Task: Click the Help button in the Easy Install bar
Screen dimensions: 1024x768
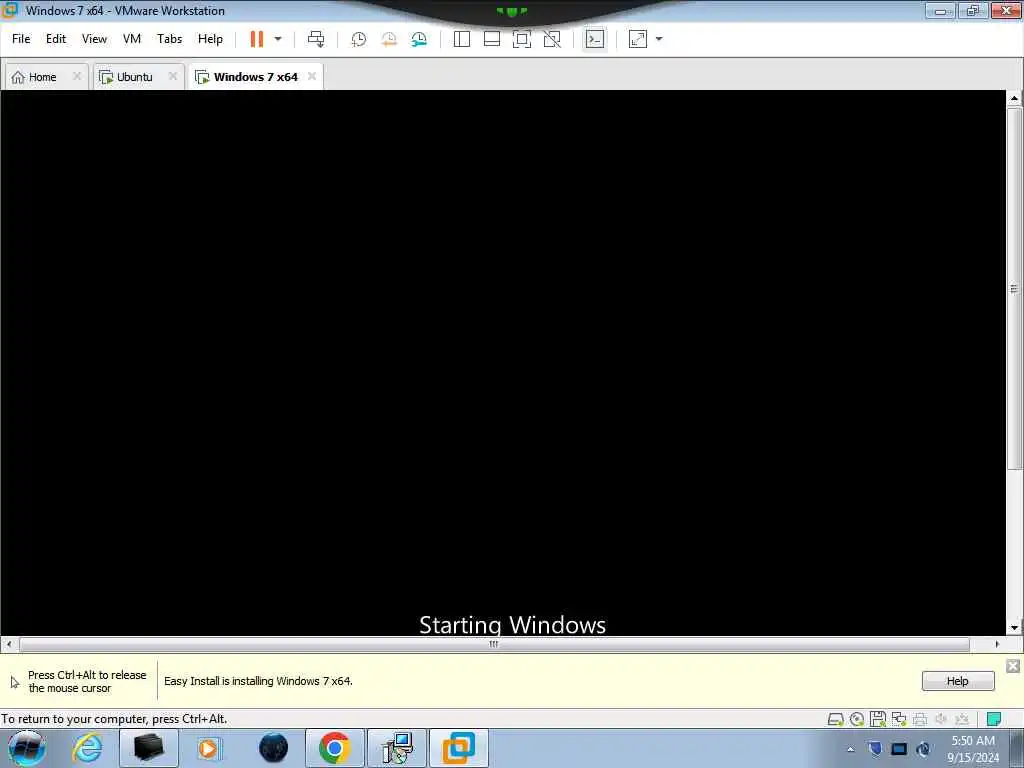Action: coord(957,681)
